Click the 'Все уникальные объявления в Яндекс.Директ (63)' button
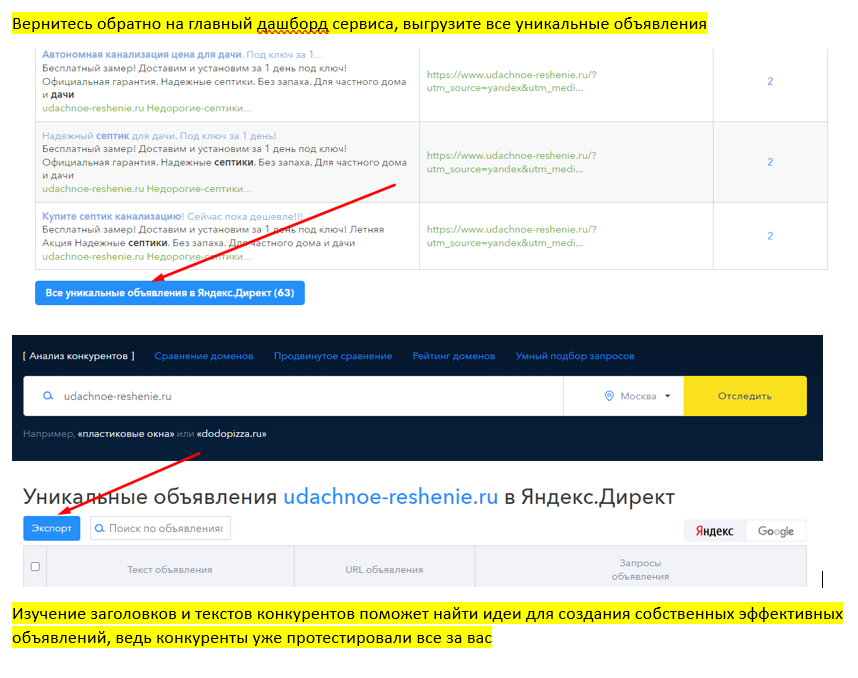This screenshot has width=858, height=678. click(x=170, y=293)
